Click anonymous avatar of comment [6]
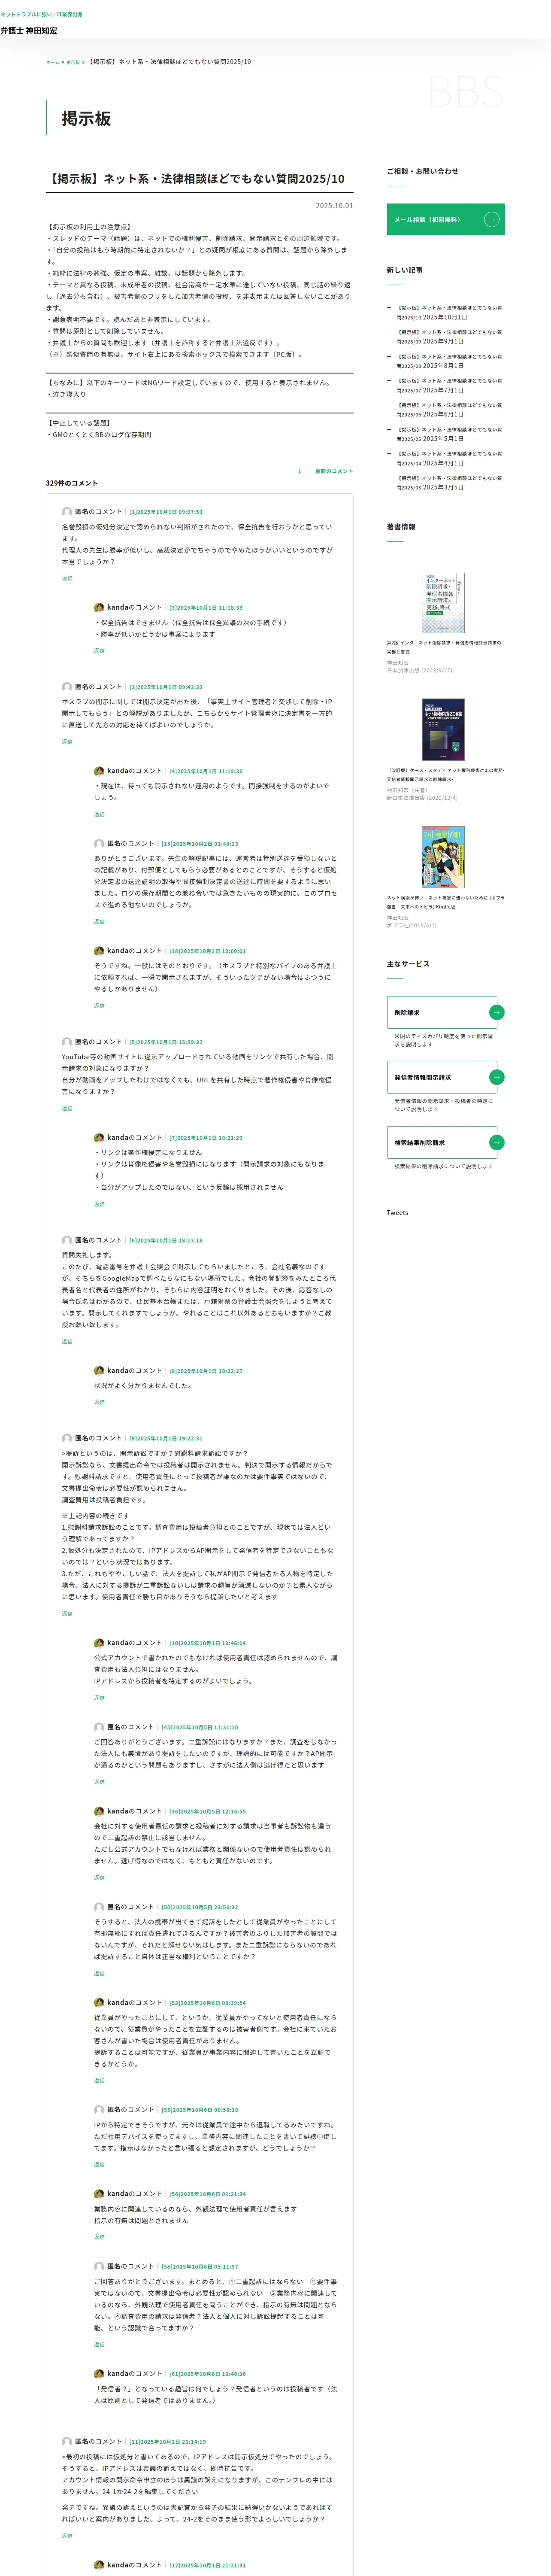The height and width of the screenshot is (2576, 551). tap(67, 1240)
